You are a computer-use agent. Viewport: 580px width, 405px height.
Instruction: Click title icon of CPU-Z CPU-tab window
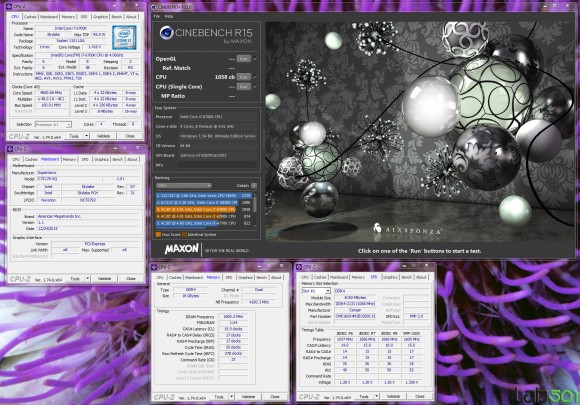pos(9,6)
